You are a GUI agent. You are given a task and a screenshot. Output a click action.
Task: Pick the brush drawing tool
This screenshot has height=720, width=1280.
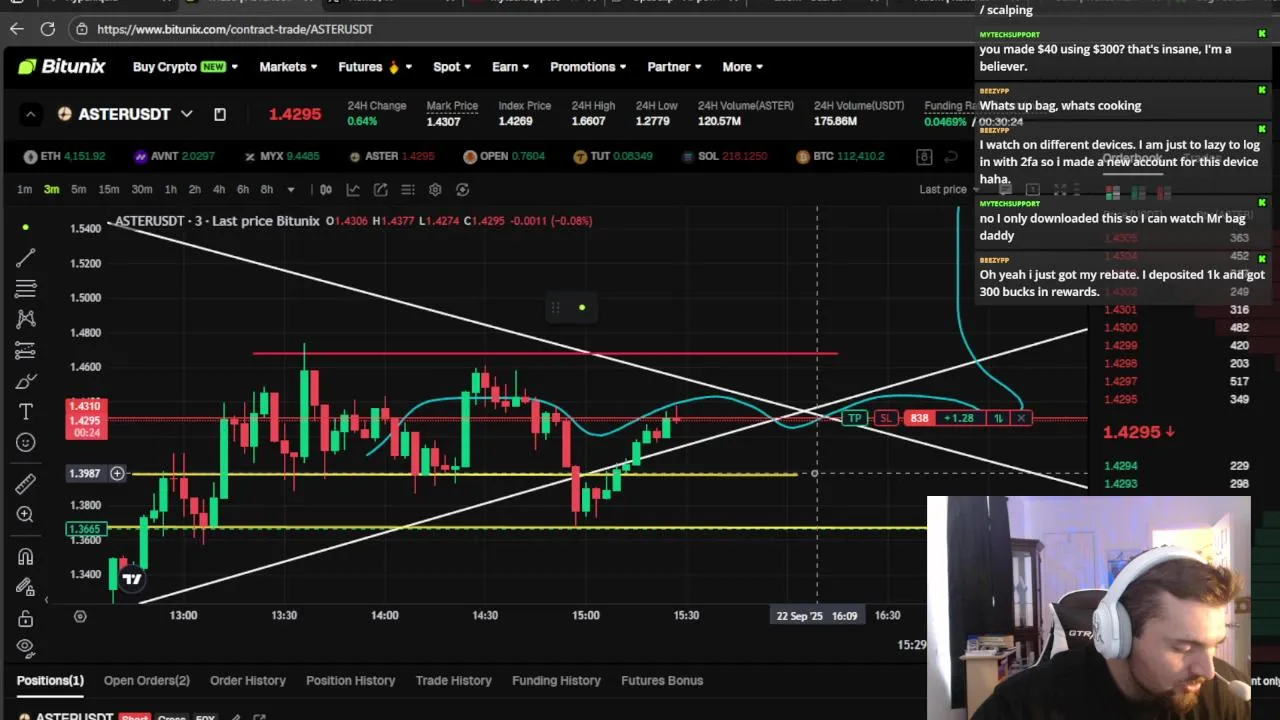tap(26, 381)
